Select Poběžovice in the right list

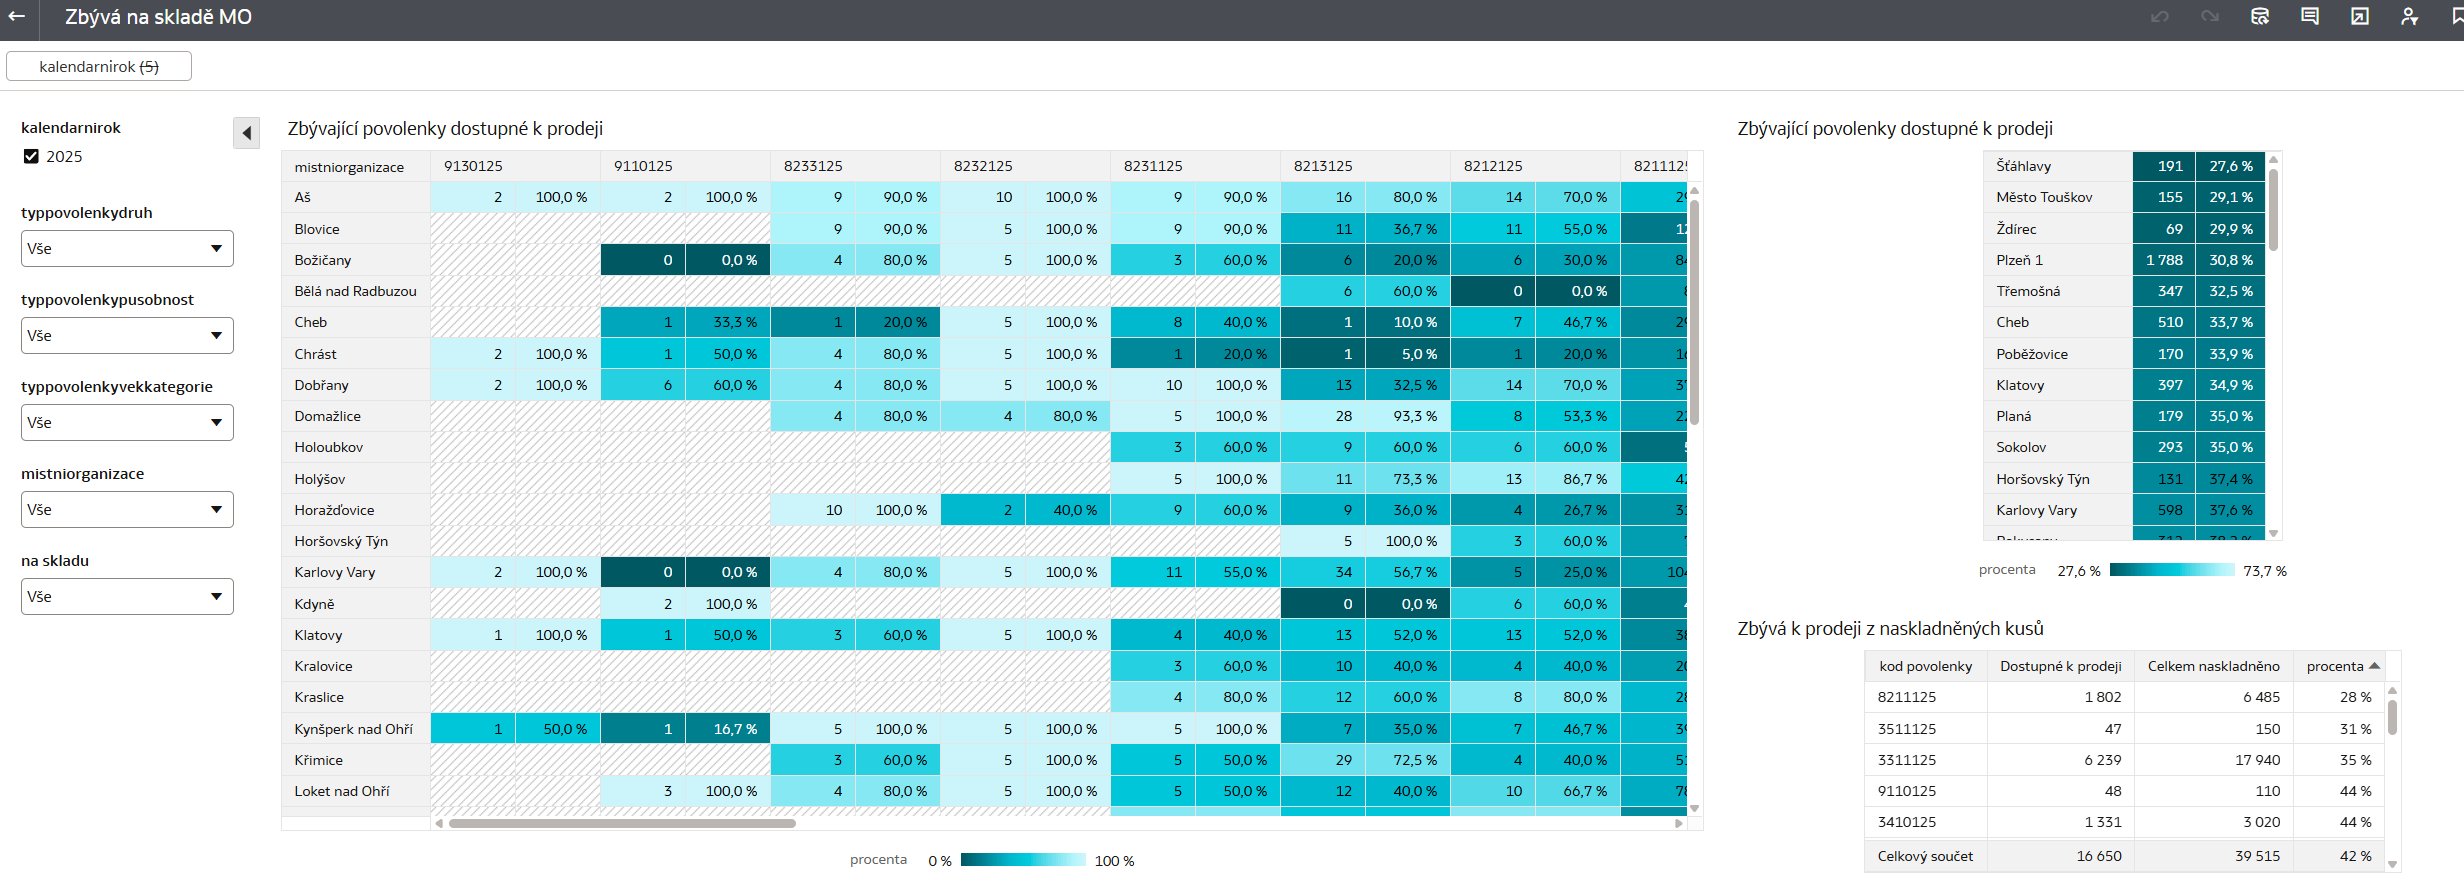pos(2058,354)
